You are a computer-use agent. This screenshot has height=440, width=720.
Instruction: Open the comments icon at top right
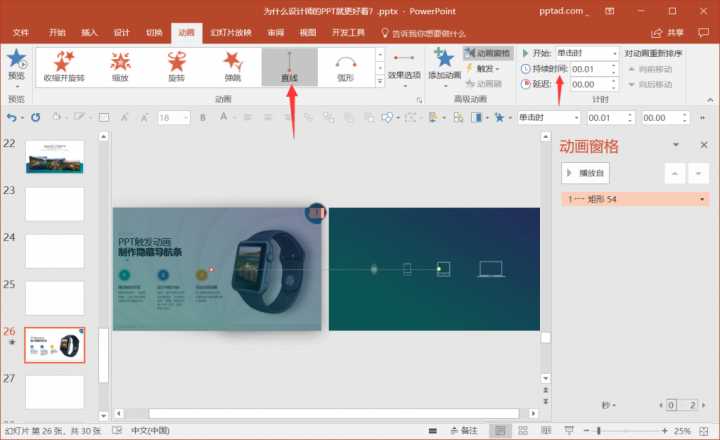pyautogui.click(x=703, y=33)
